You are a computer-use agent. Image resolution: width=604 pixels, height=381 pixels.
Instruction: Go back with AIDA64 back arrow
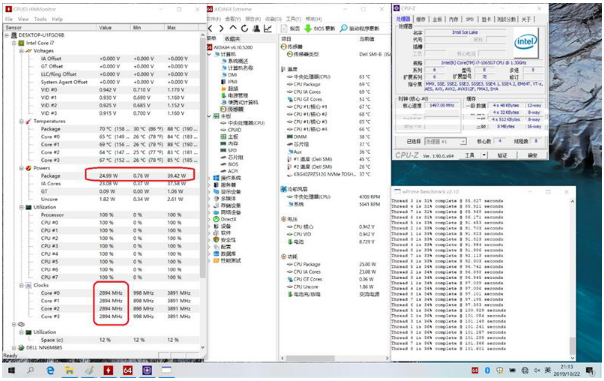[x=210, y=29]
